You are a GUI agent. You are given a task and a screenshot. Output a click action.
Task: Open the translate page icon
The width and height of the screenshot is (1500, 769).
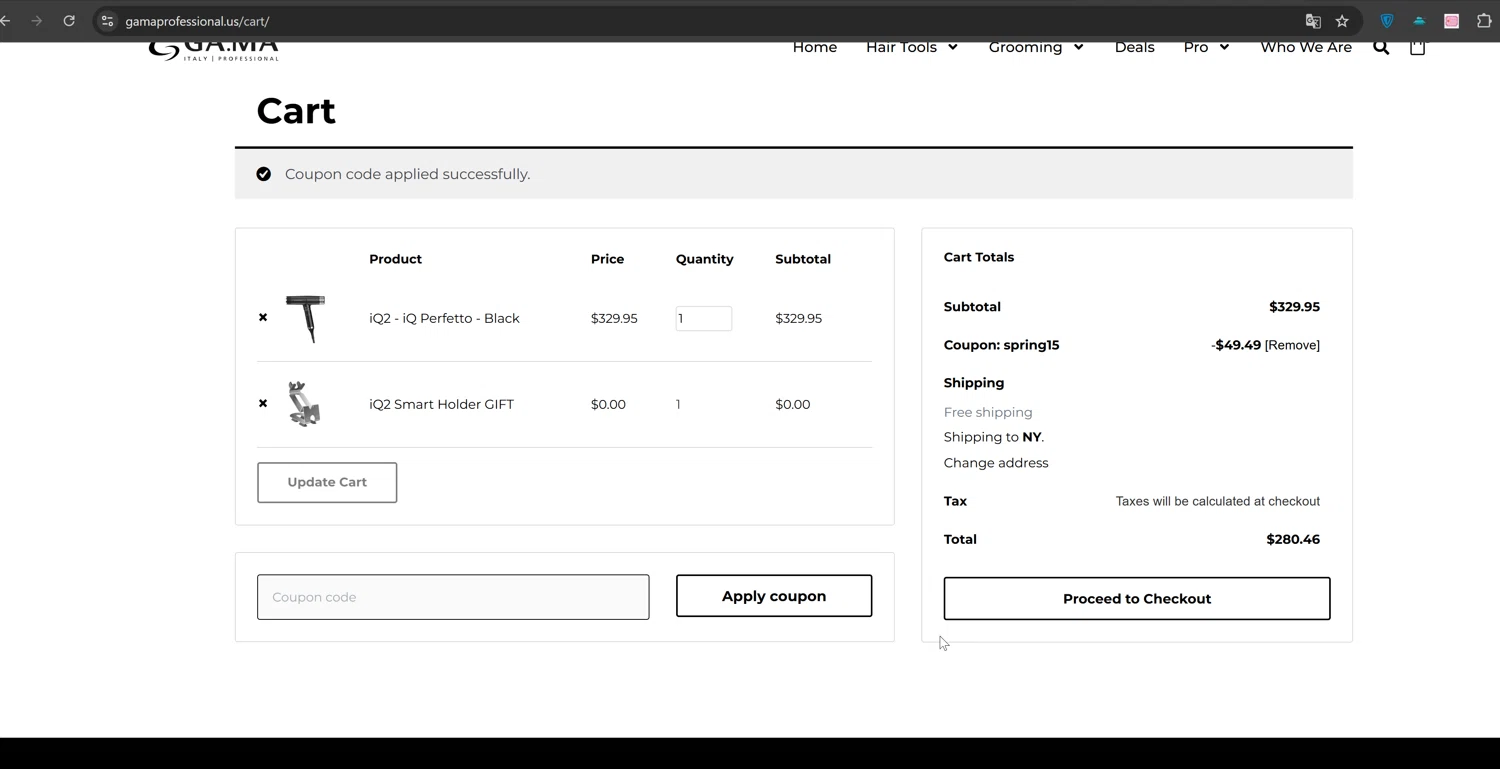[x=1313, y=21]
